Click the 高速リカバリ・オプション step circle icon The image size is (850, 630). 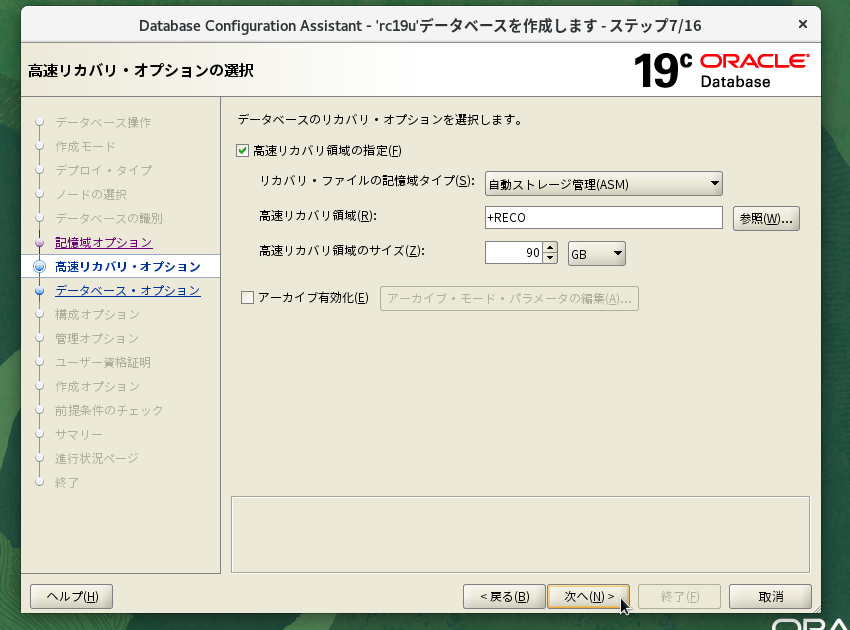tap(40, 267)
